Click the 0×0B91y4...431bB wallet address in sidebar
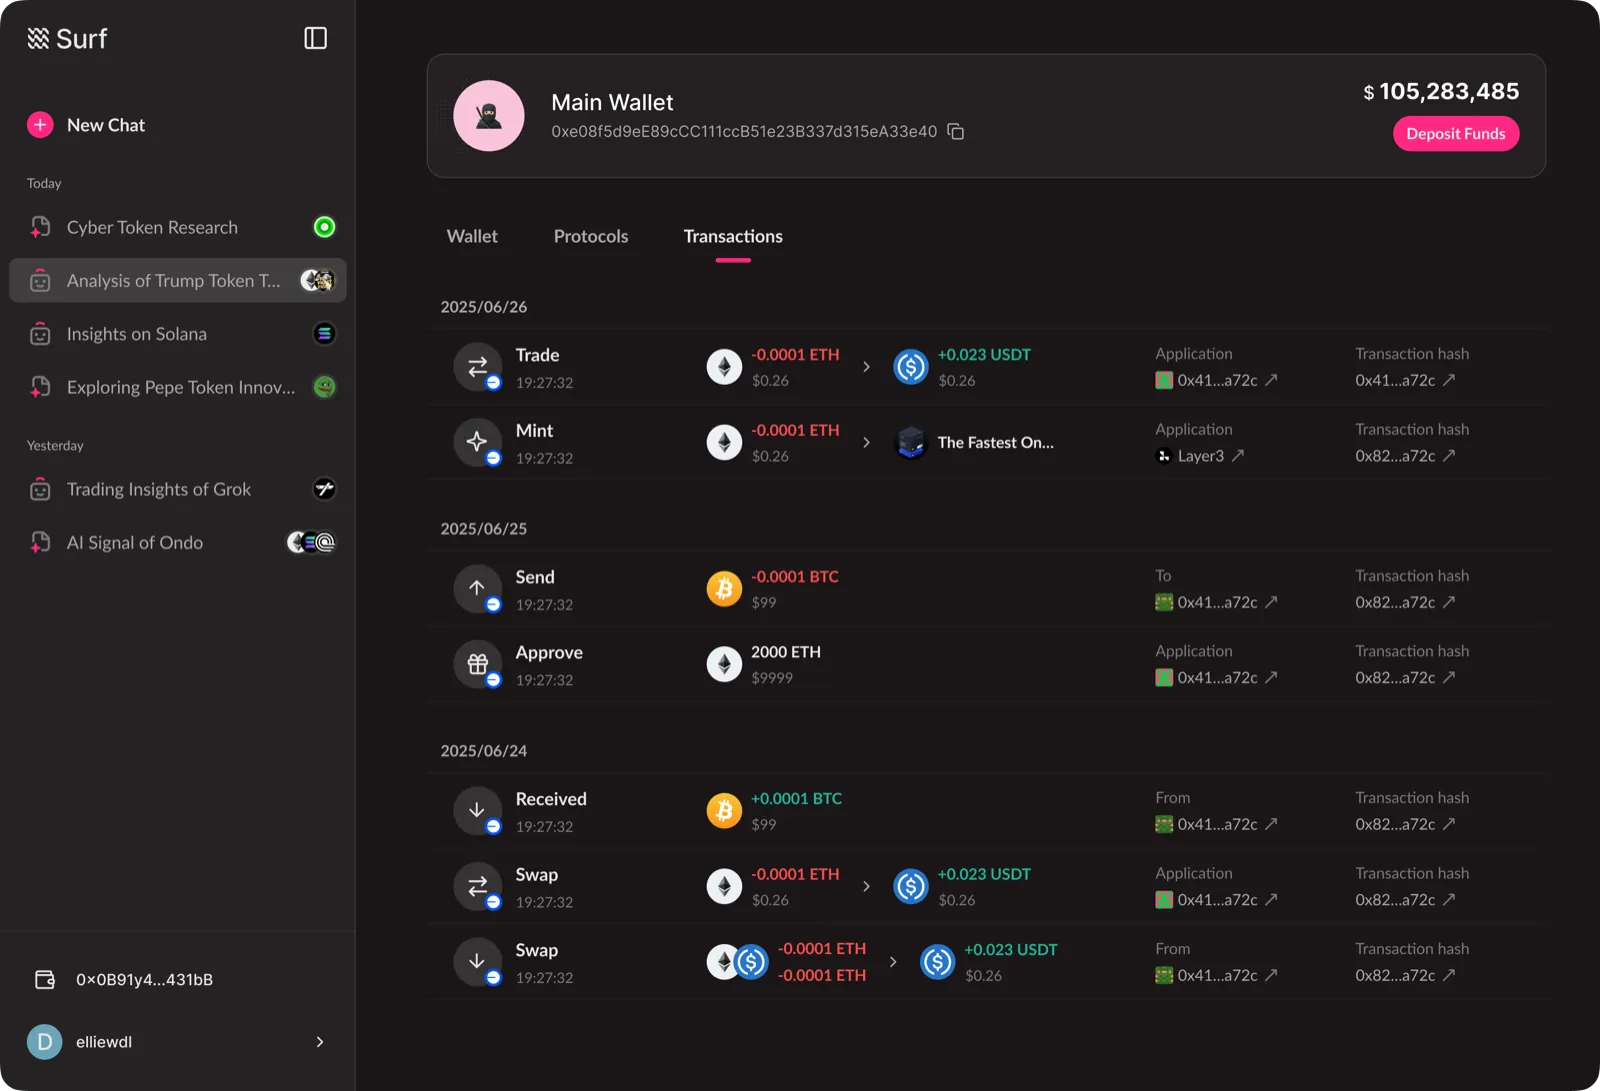The height and width of the screenshot is (1091, 1600). tap(145, 980)
